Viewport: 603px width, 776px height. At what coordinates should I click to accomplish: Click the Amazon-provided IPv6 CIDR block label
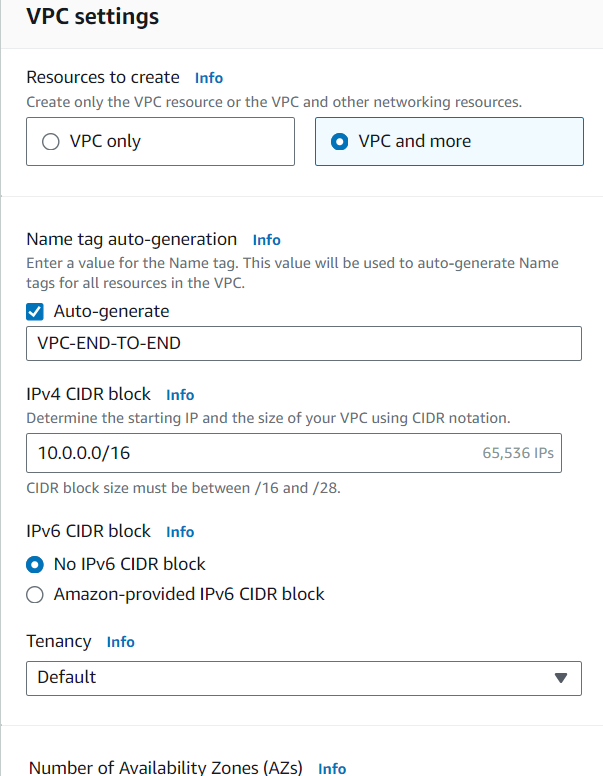[x=189, y=594]
